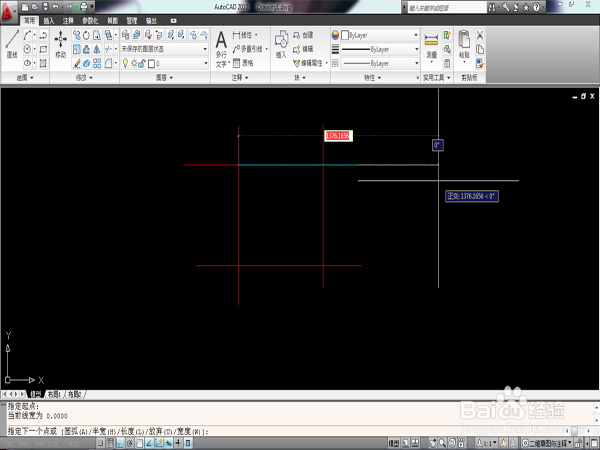The width and height of the screenshot is (600, 450).
Task: Click the Create block button (创建)
Action: 303,35
